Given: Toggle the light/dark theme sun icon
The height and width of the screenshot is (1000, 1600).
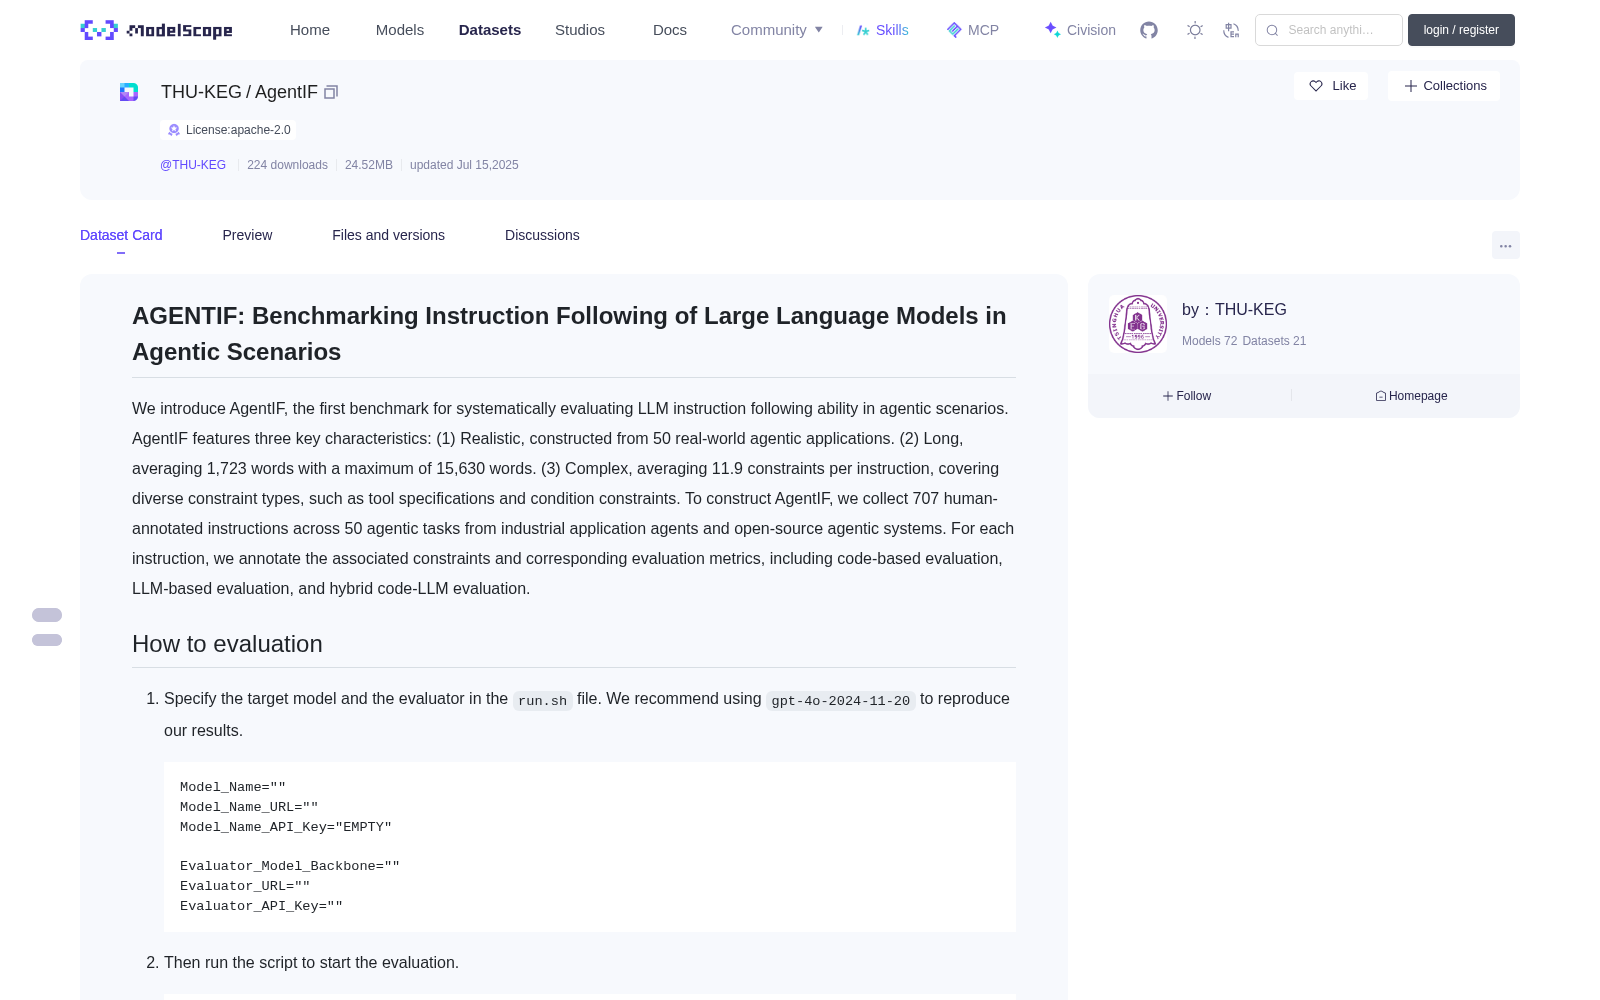Looking at the screenshot, I should point(1195,30).
